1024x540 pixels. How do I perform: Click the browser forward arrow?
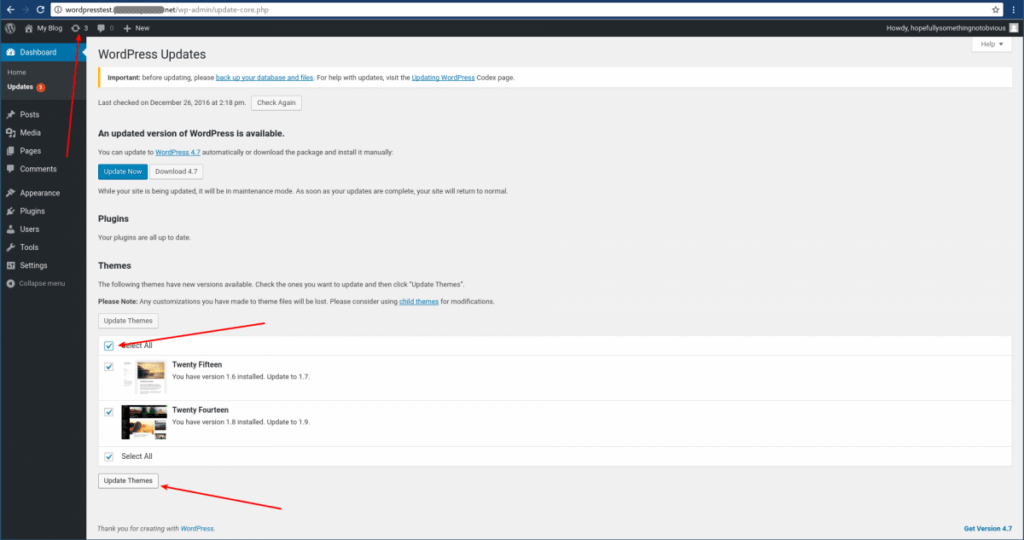(x=25, y=10)
